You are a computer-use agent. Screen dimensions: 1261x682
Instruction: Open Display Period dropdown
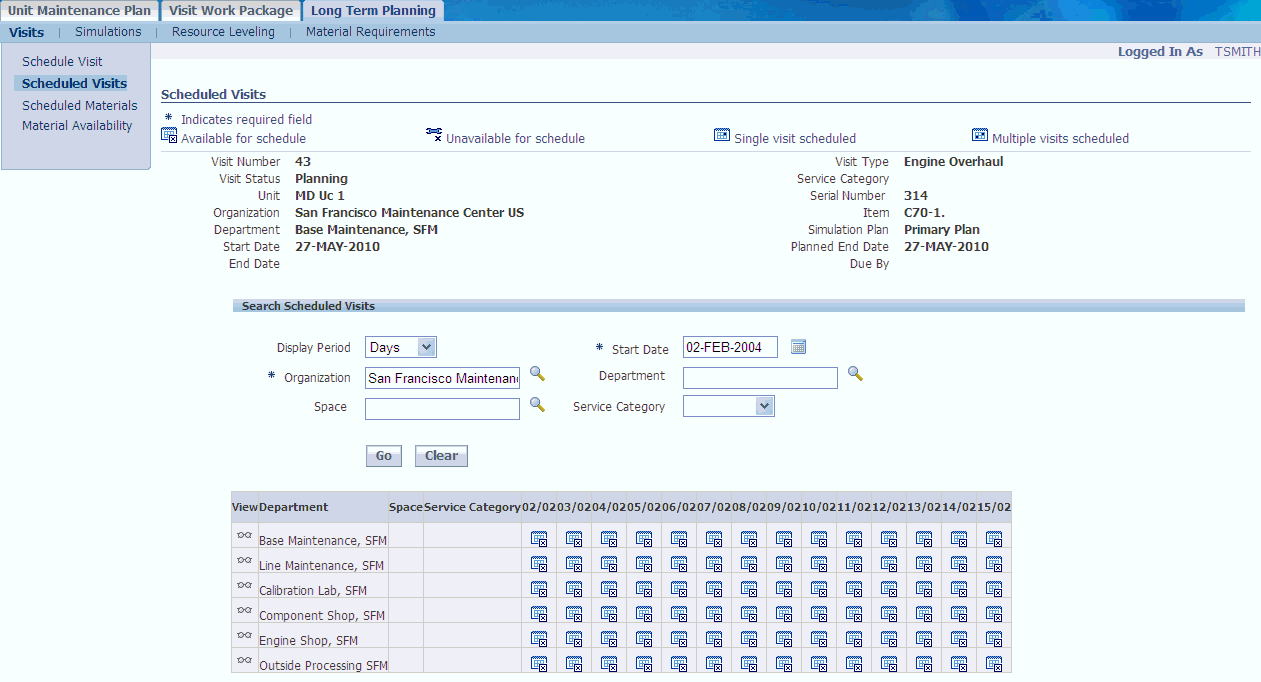point(401,347)
